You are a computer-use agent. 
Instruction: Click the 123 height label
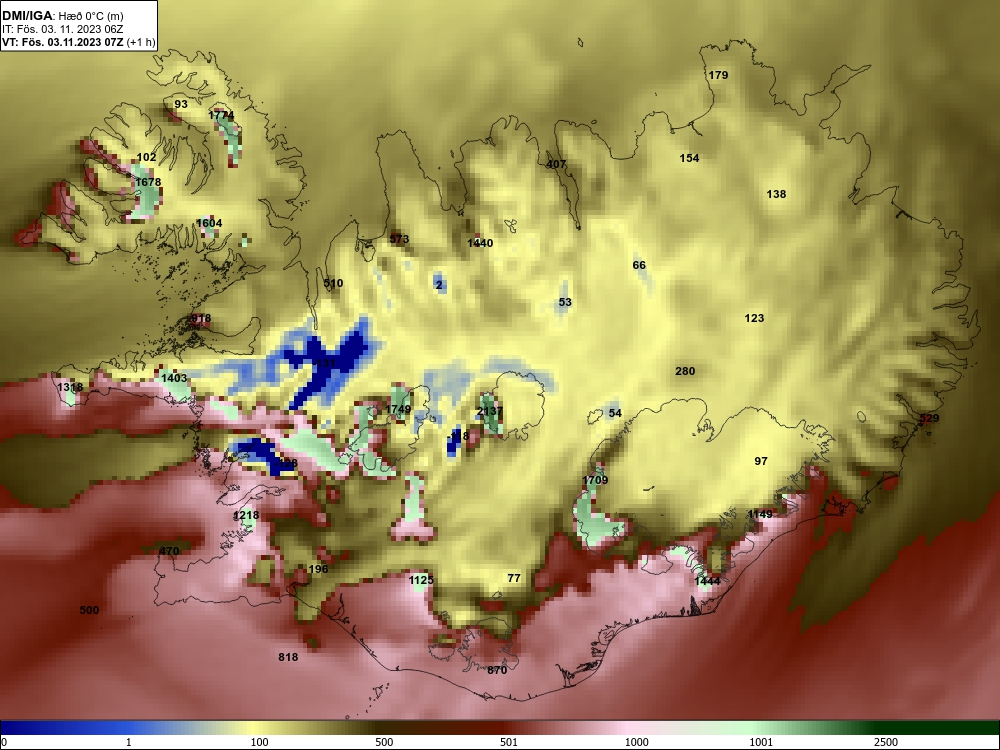pyautogui.click(x=754, y=318)
